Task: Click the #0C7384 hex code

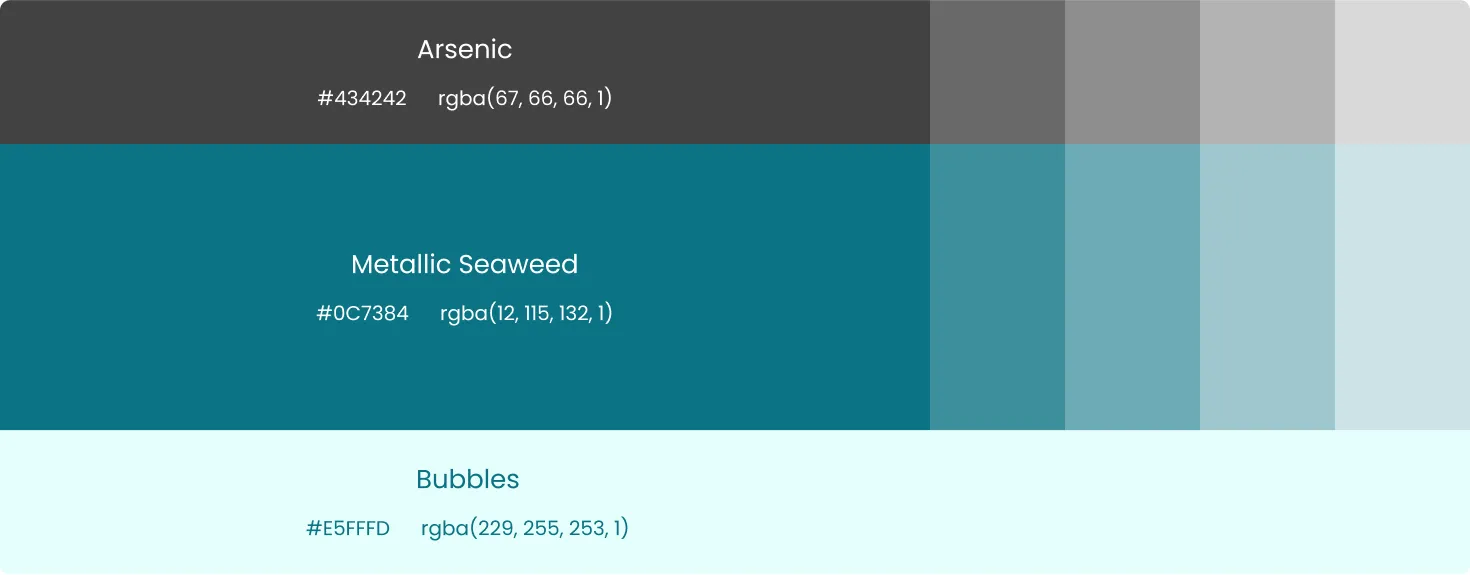Action: point(362,313)
